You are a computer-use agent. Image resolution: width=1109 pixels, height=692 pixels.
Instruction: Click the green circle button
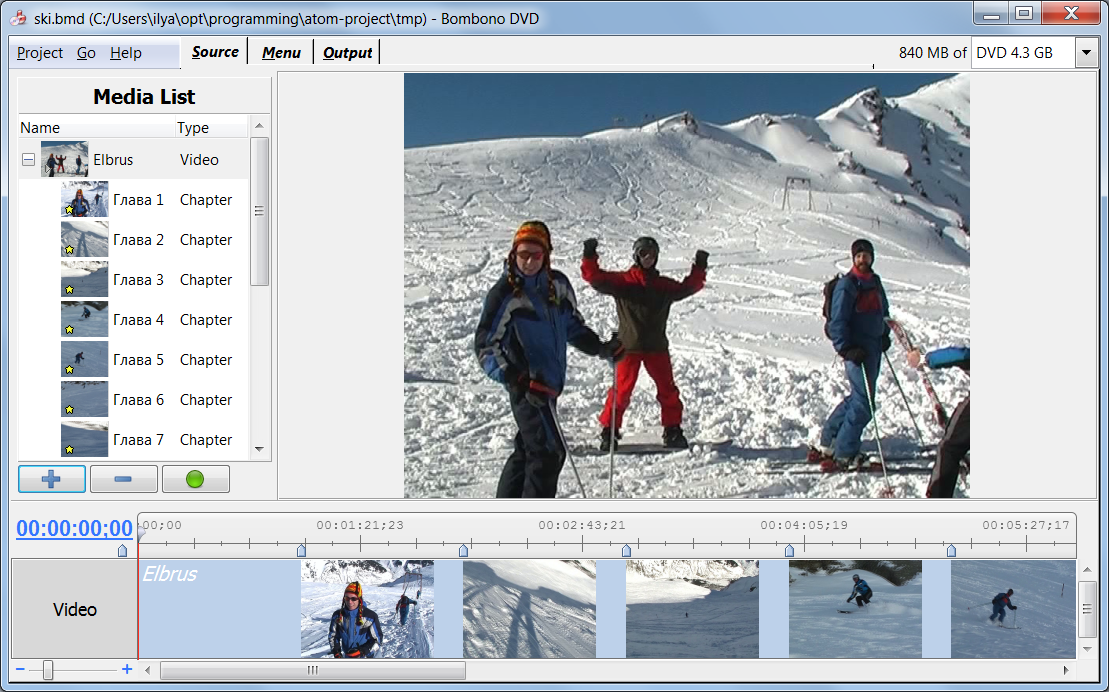tap(195, 479)
